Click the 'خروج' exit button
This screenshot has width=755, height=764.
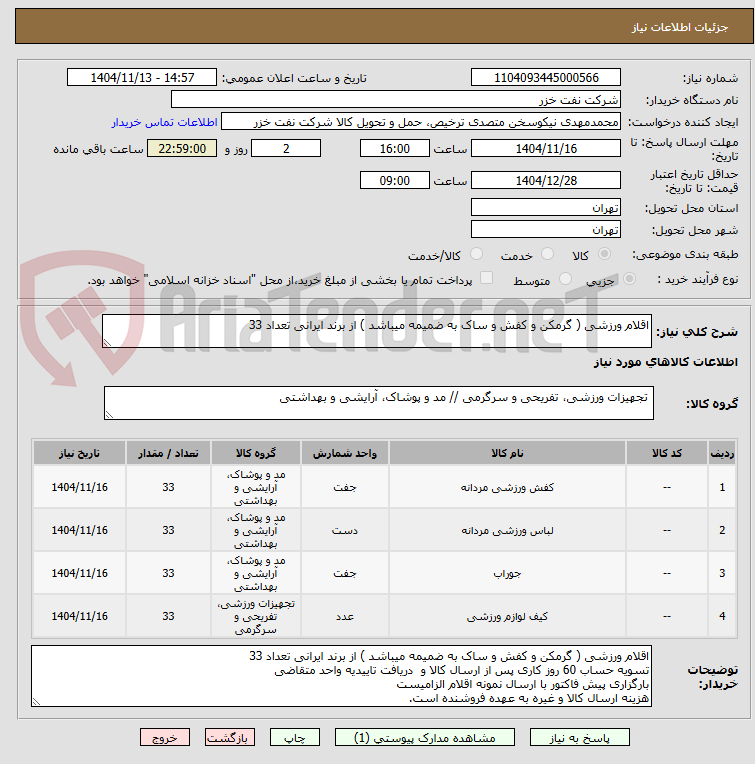(165, 737)
